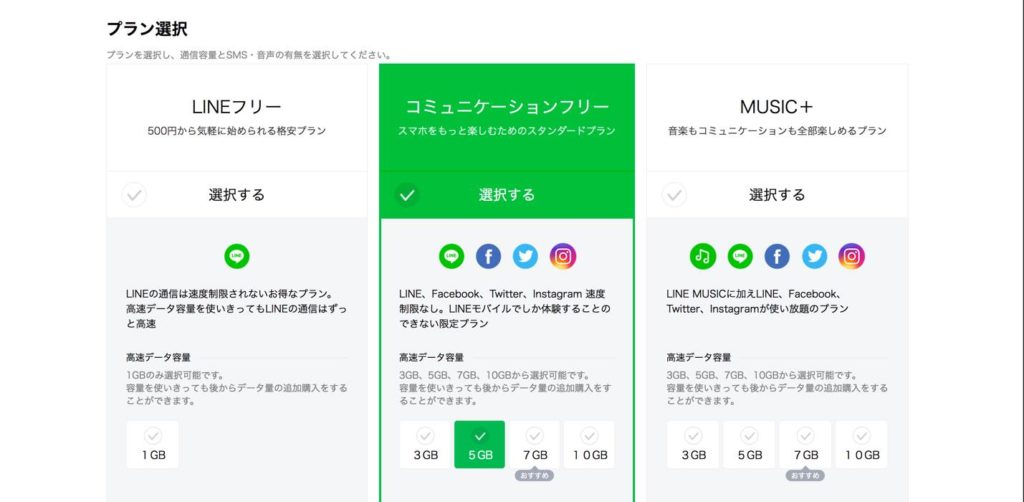Click 高速データ容量 label in LINEフリー card
The width and height of the screenshot is (1024, 502).
pyautogui.click(x=158, y=358)
